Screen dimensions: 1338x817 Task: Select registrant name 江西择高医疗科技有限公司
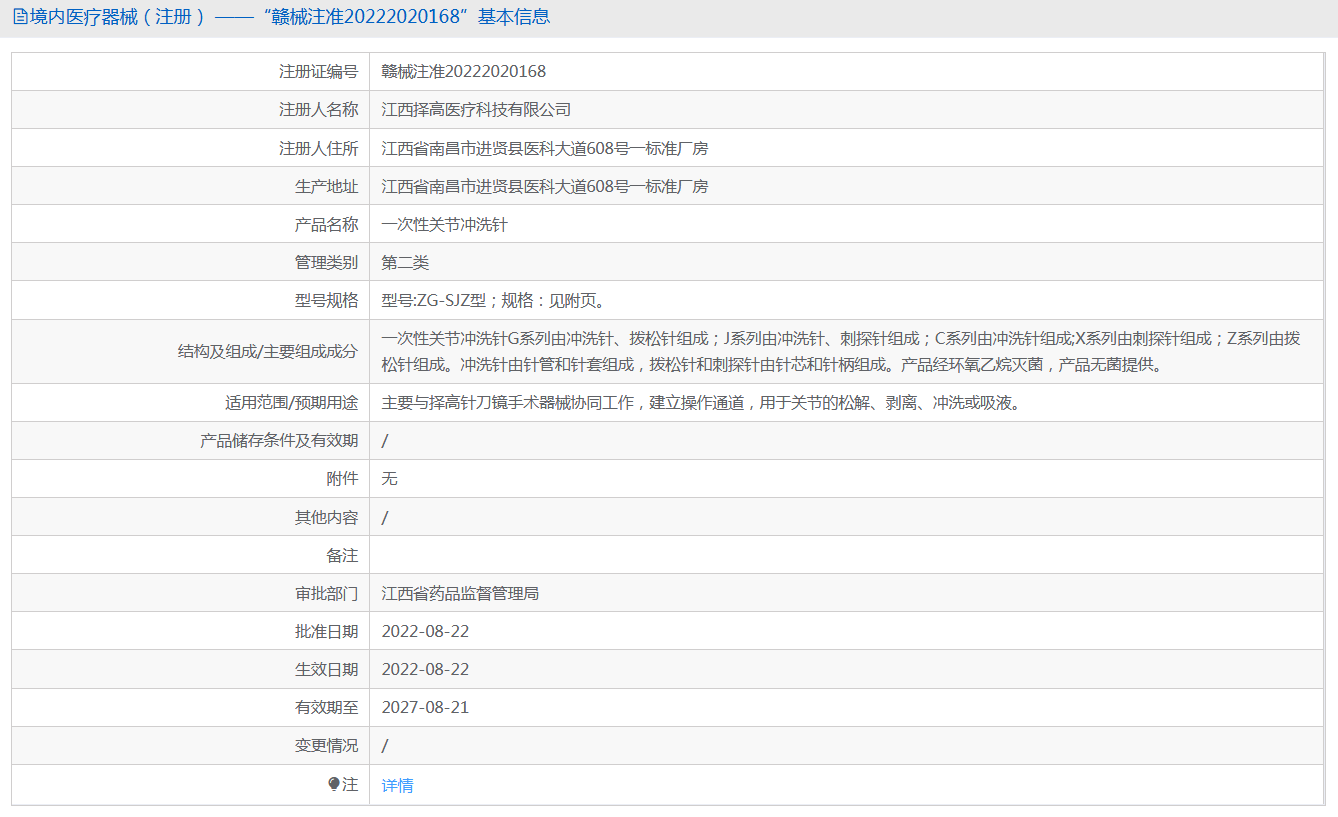(476, 109)
